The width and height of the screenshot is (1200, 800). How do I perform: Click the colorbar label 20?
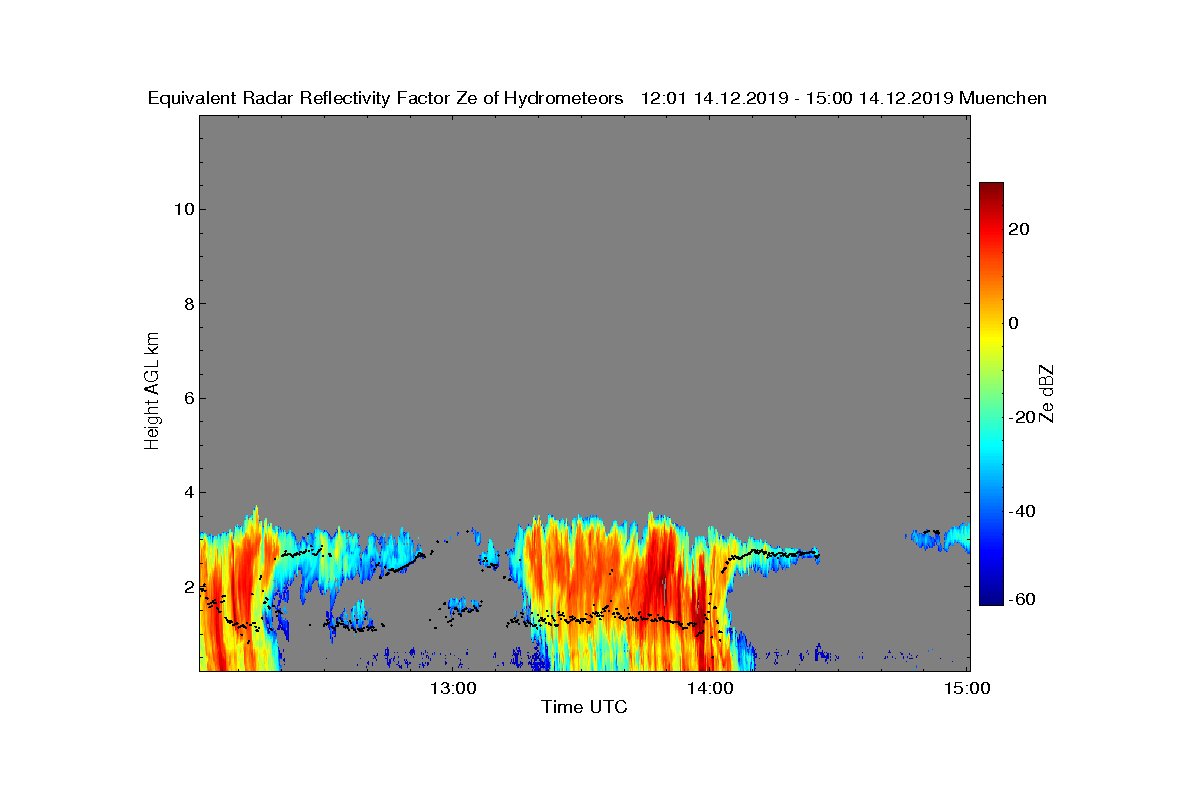pyautogui.click(x=1020, y=229)
